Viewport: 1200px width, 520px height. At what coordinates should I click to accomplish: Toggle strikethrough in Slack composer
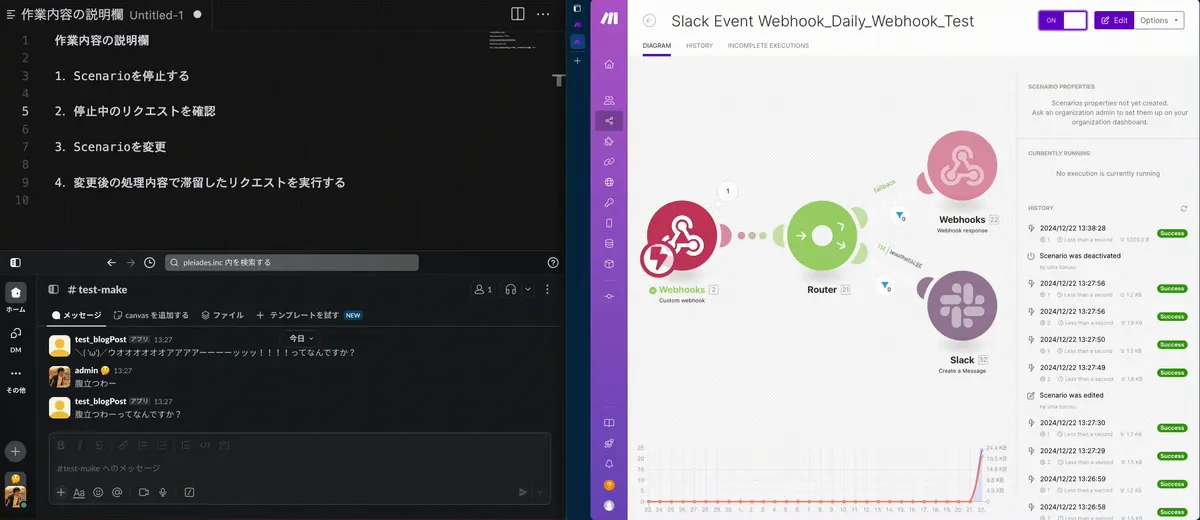click(97, 445)
